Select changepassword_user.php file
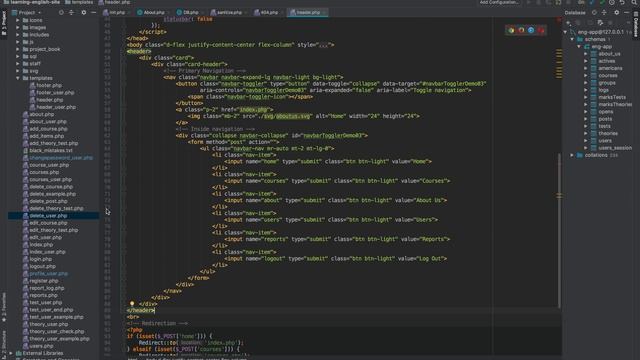Viewport: 640px width, 360px height. pos(61,158)
